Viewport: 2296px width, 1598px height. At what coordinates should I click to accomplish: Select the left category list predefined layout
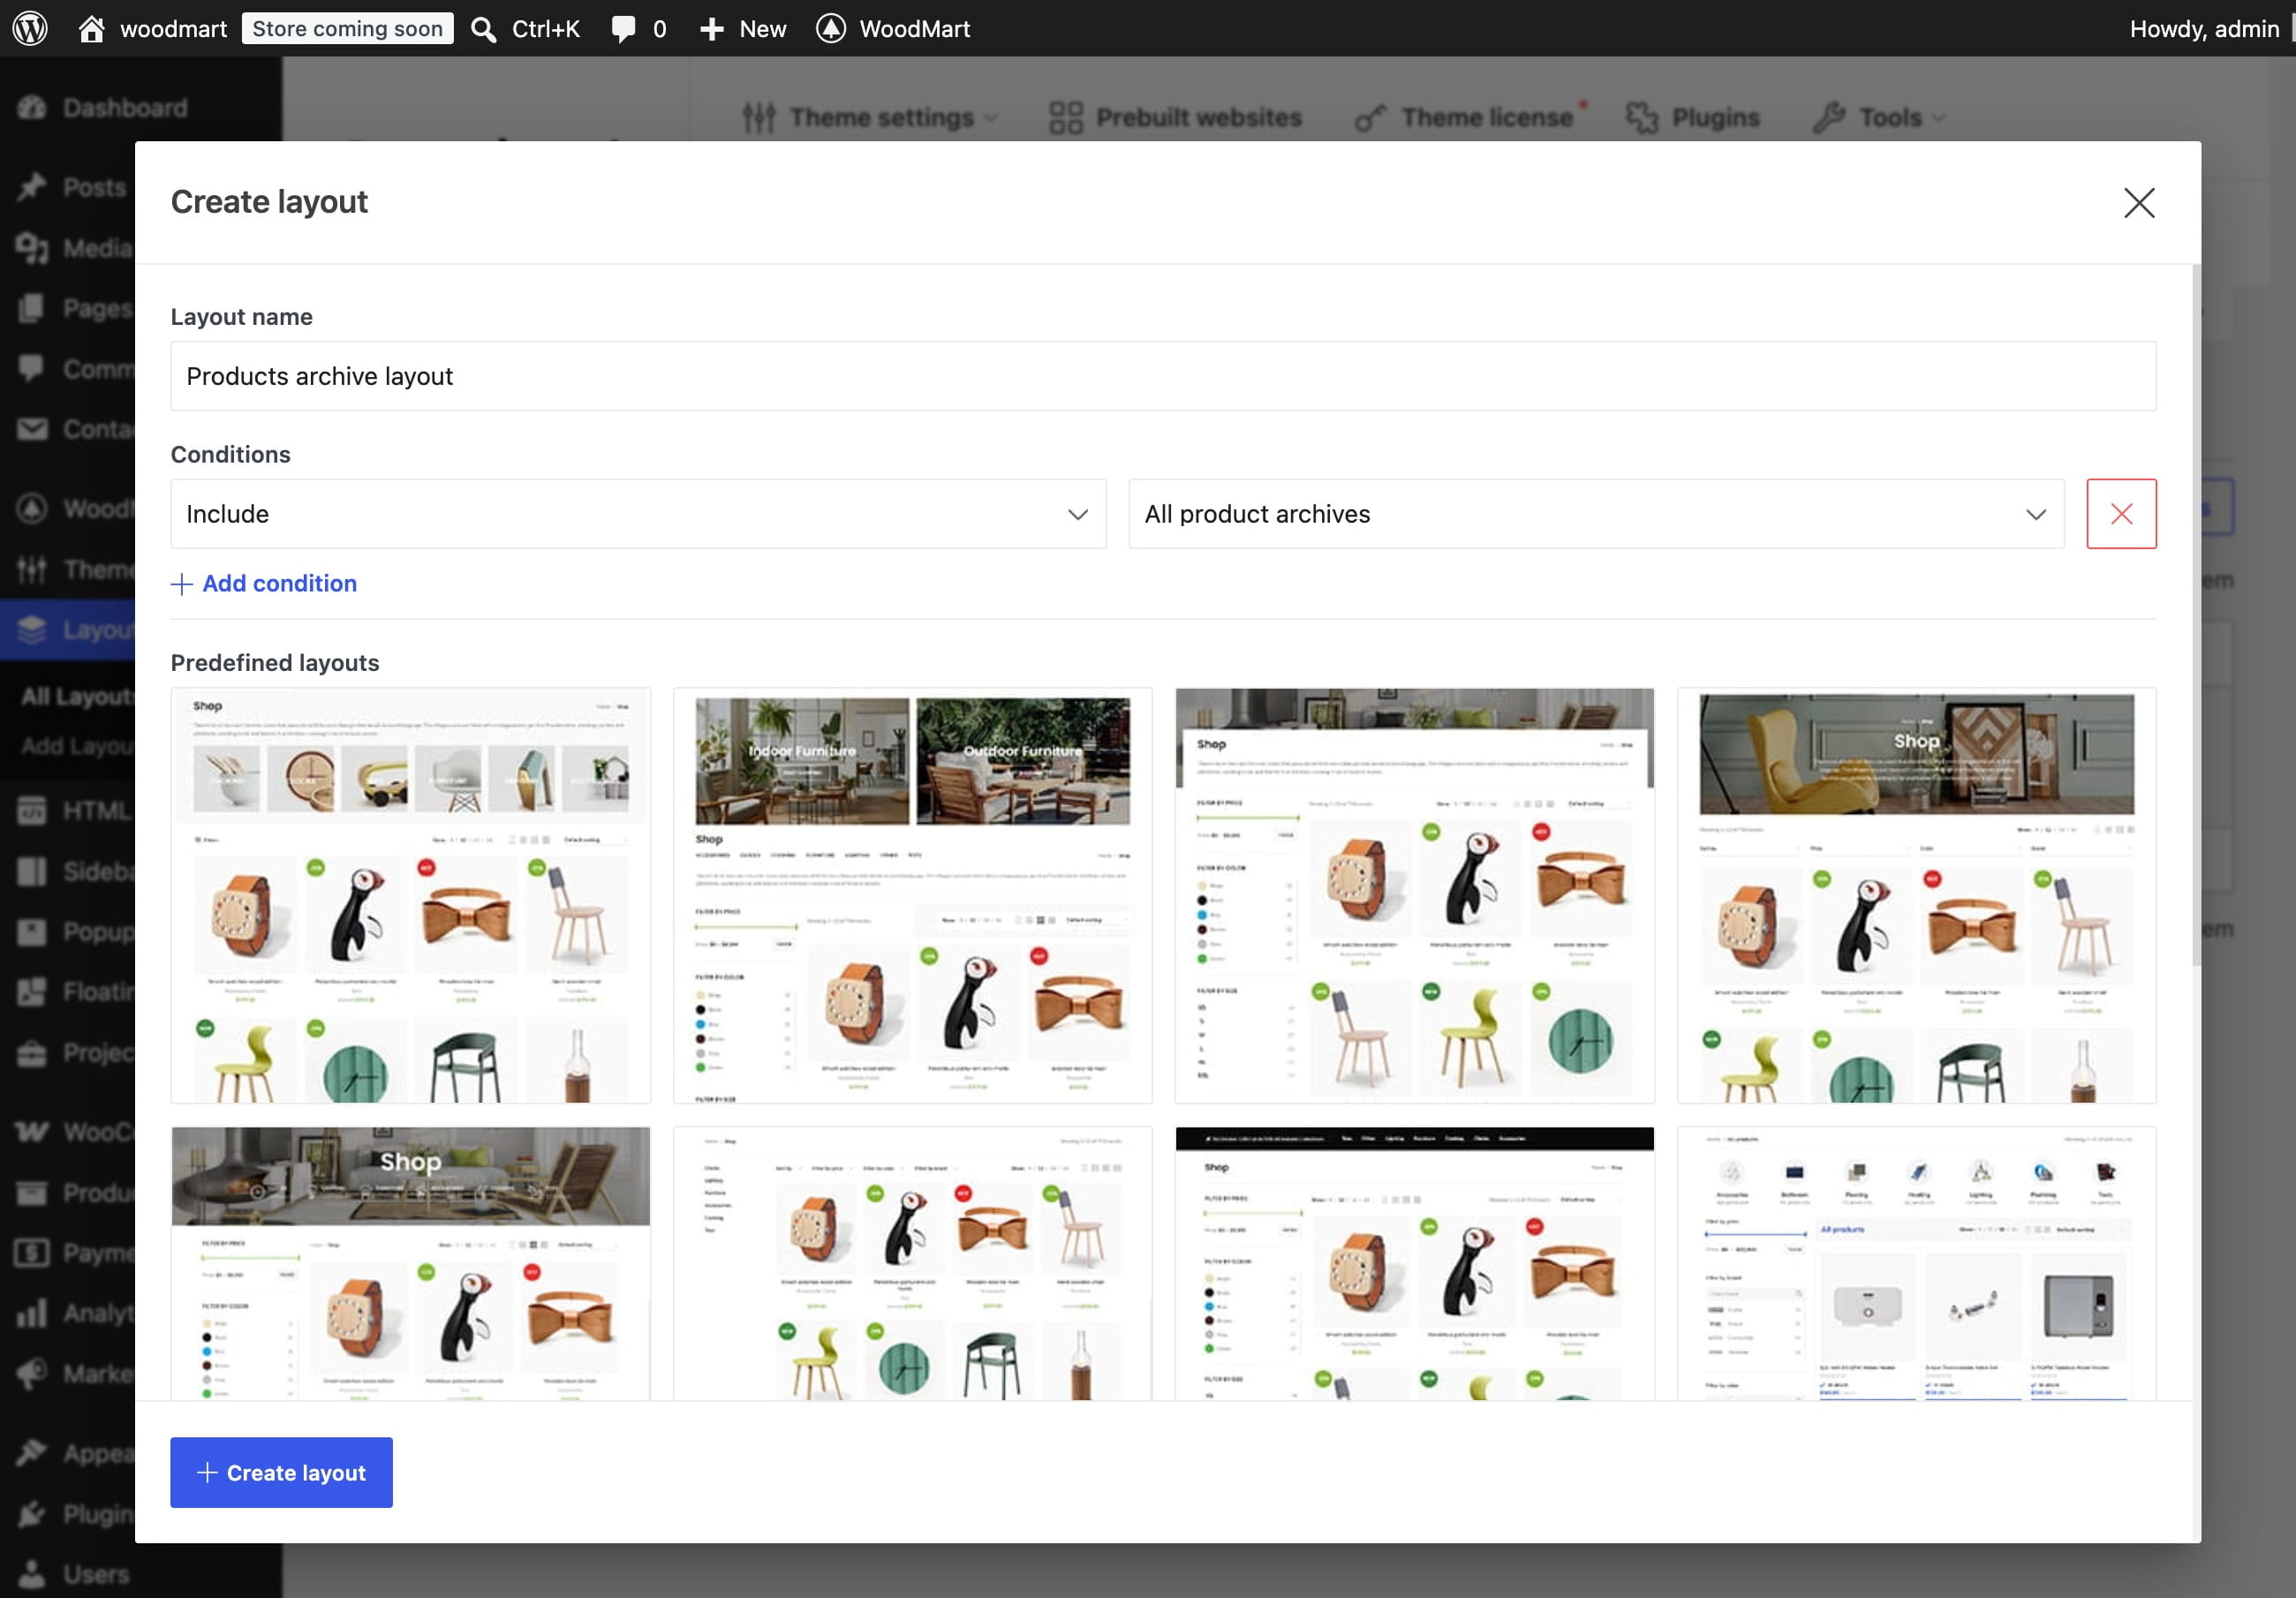[912, 1263]
